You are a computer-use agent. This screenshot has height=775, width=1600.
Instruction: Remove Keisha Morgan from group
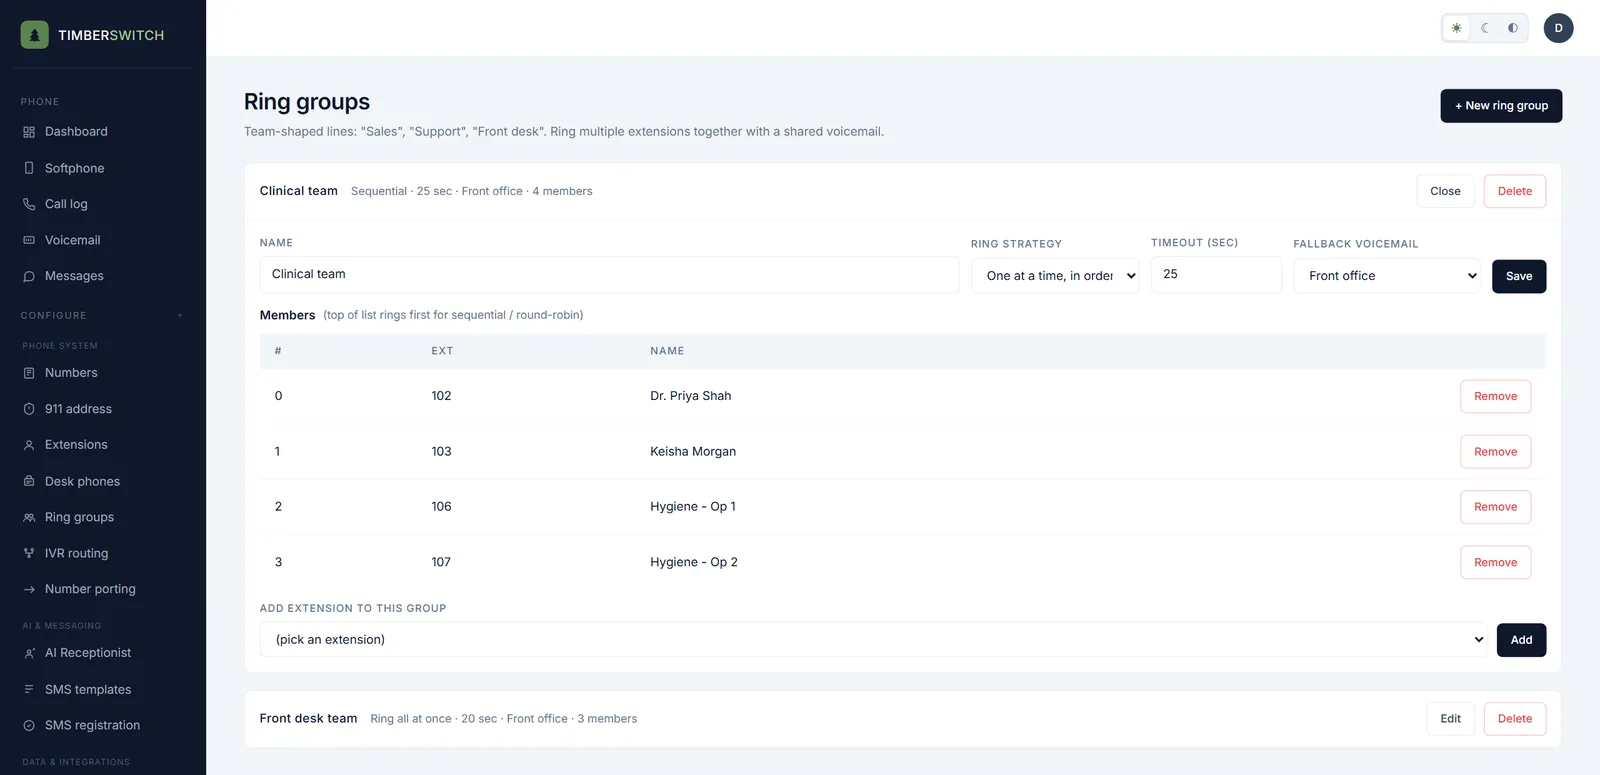[1495, 452]
